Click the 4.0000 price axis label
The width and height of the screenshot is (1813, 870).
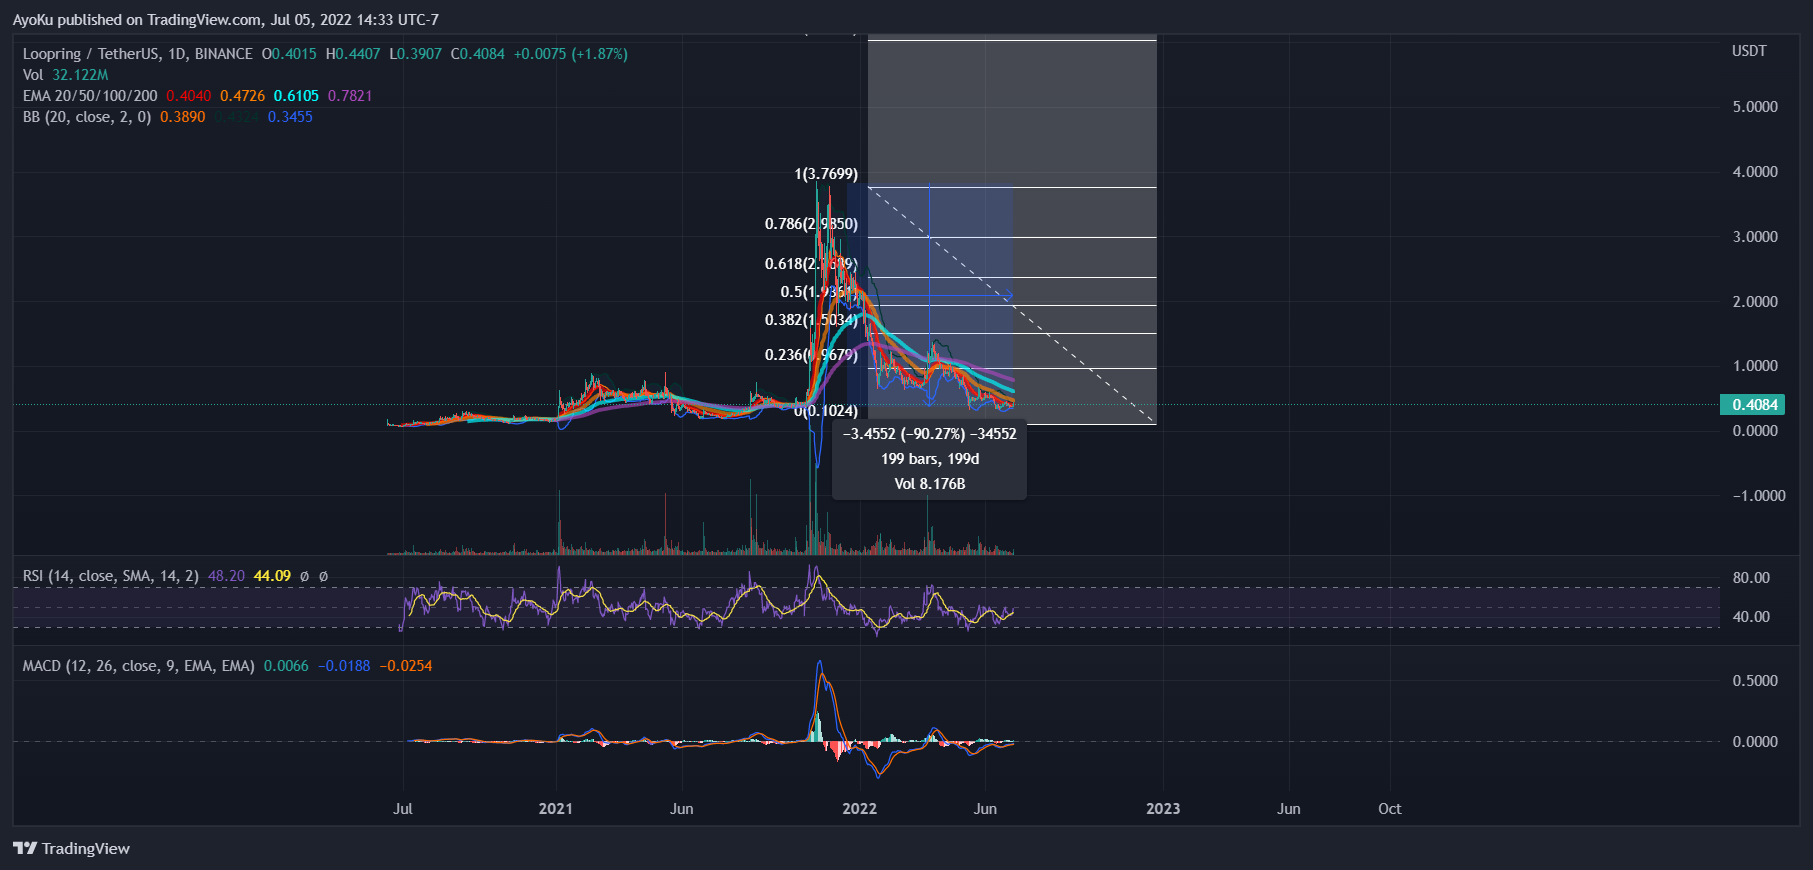click(1755, 172)
